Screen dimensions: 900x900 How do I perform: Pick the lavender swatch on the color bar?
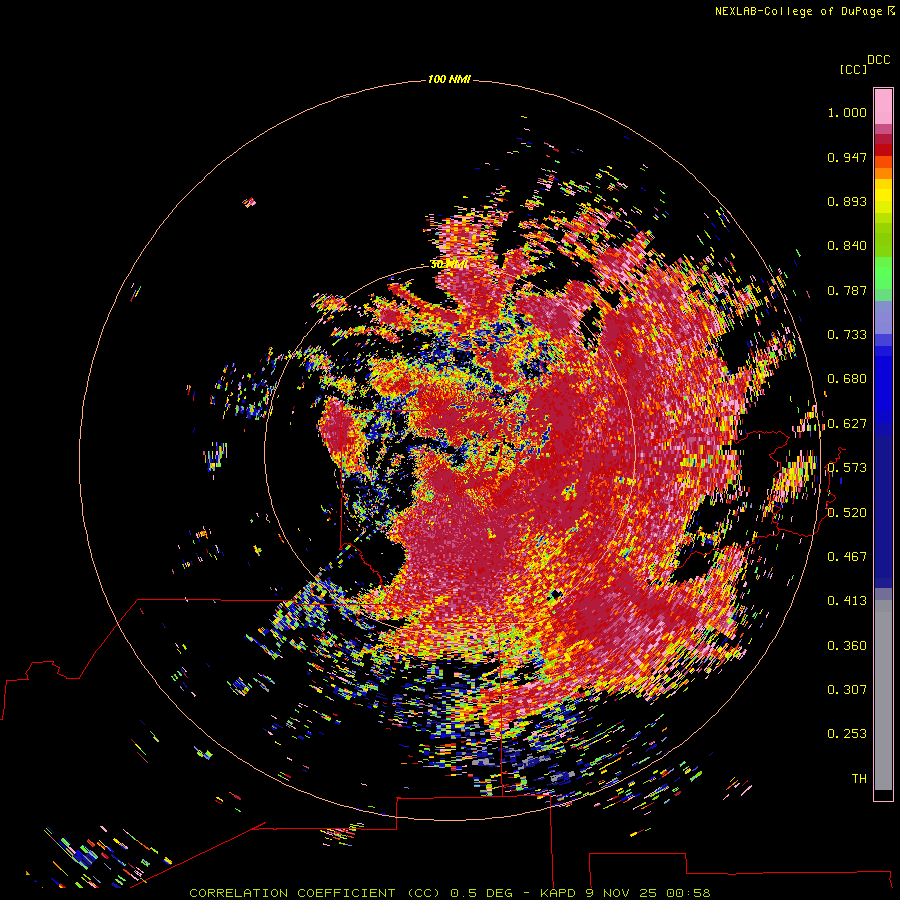[x=883, y=319]
